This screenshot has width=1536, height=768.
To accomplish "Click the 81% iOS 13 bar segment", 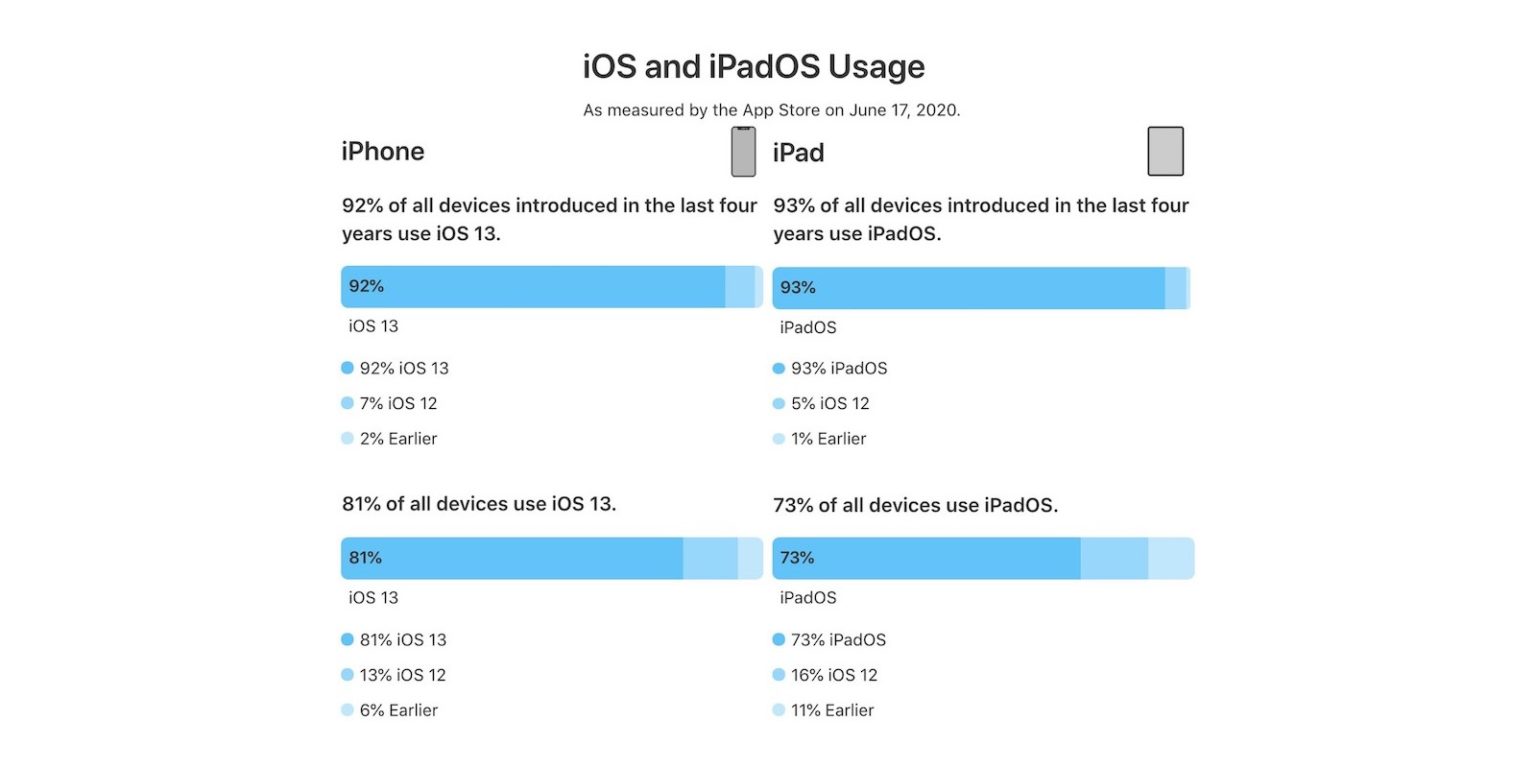I will 511,558.
